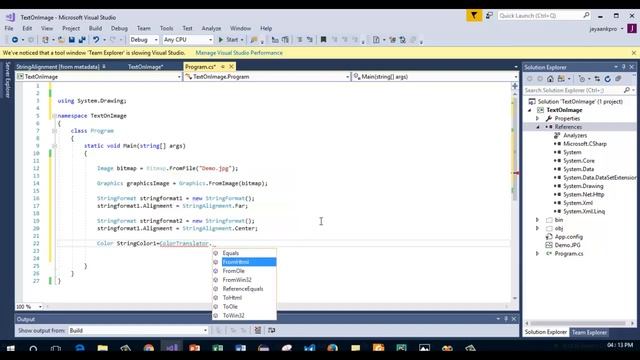
Task: Open the Analyze menu
Action: [211, 28]
